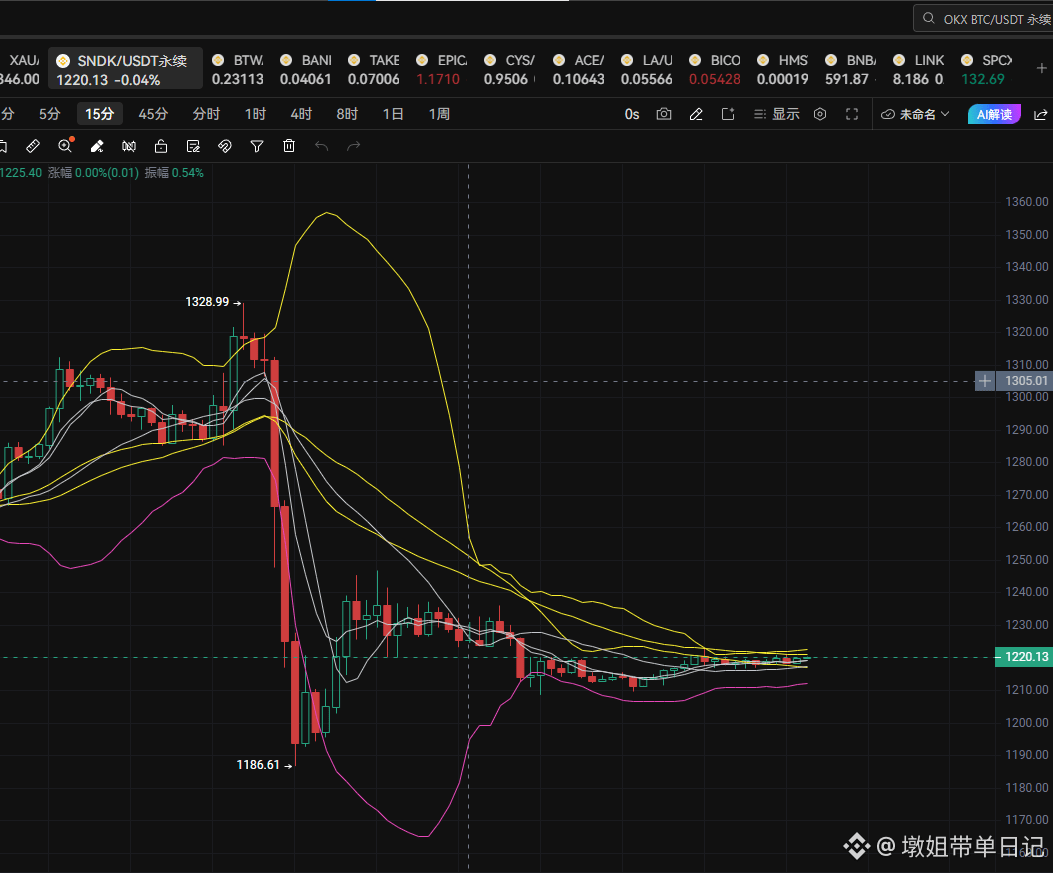Click the 1220.13 current price label
Viewport: 1053px width, 873px height.
(x=1023, y=657)
